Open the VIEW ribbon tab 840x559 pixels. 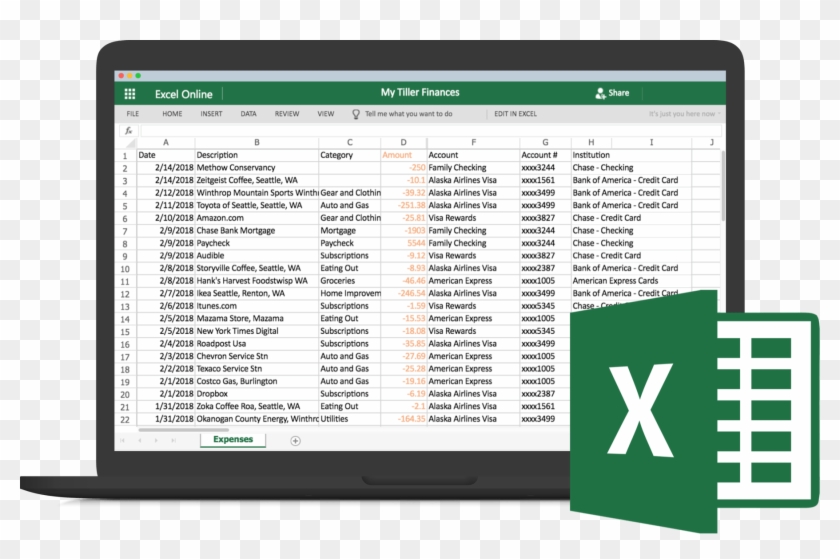pyautogui.click(x=326, y=114)
